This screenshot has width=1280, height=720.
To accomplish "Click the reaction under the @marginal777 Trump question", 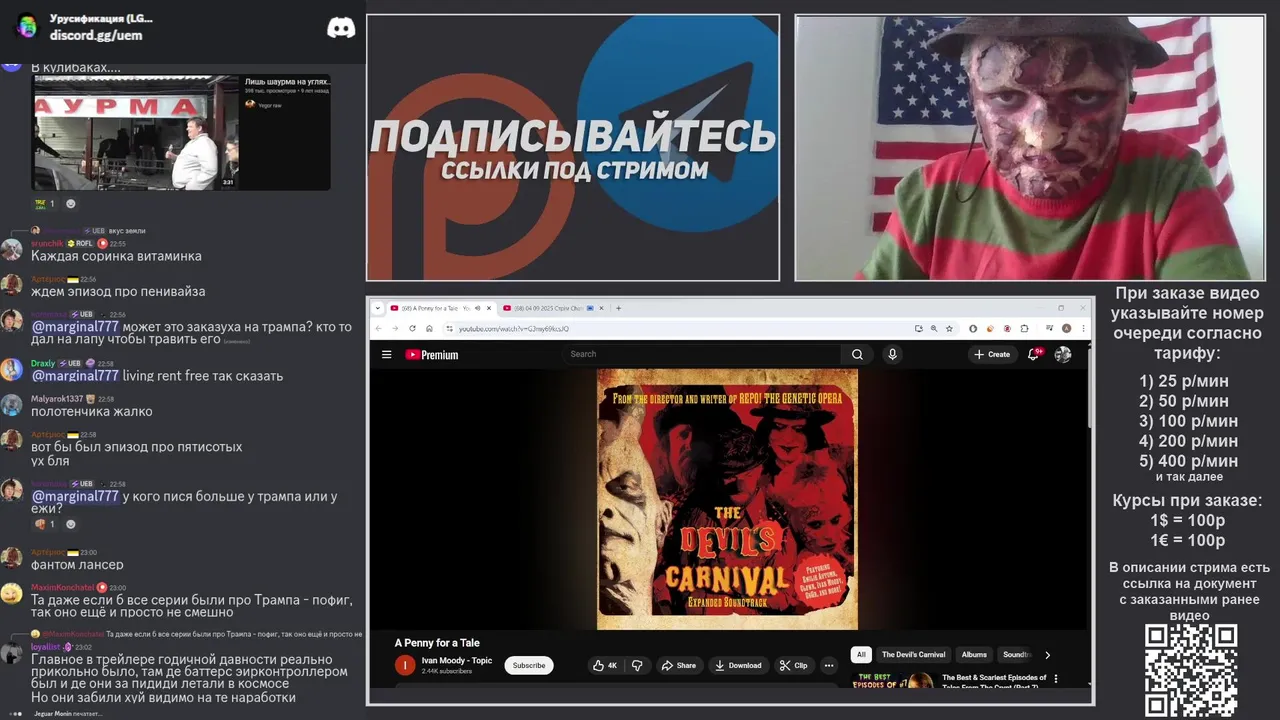I will 45,524.
